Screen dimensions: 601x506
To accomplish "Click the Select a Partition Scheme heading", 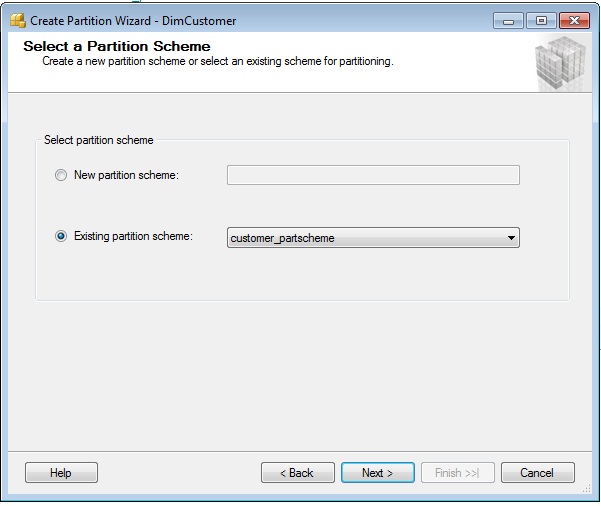I will point(117,46).
